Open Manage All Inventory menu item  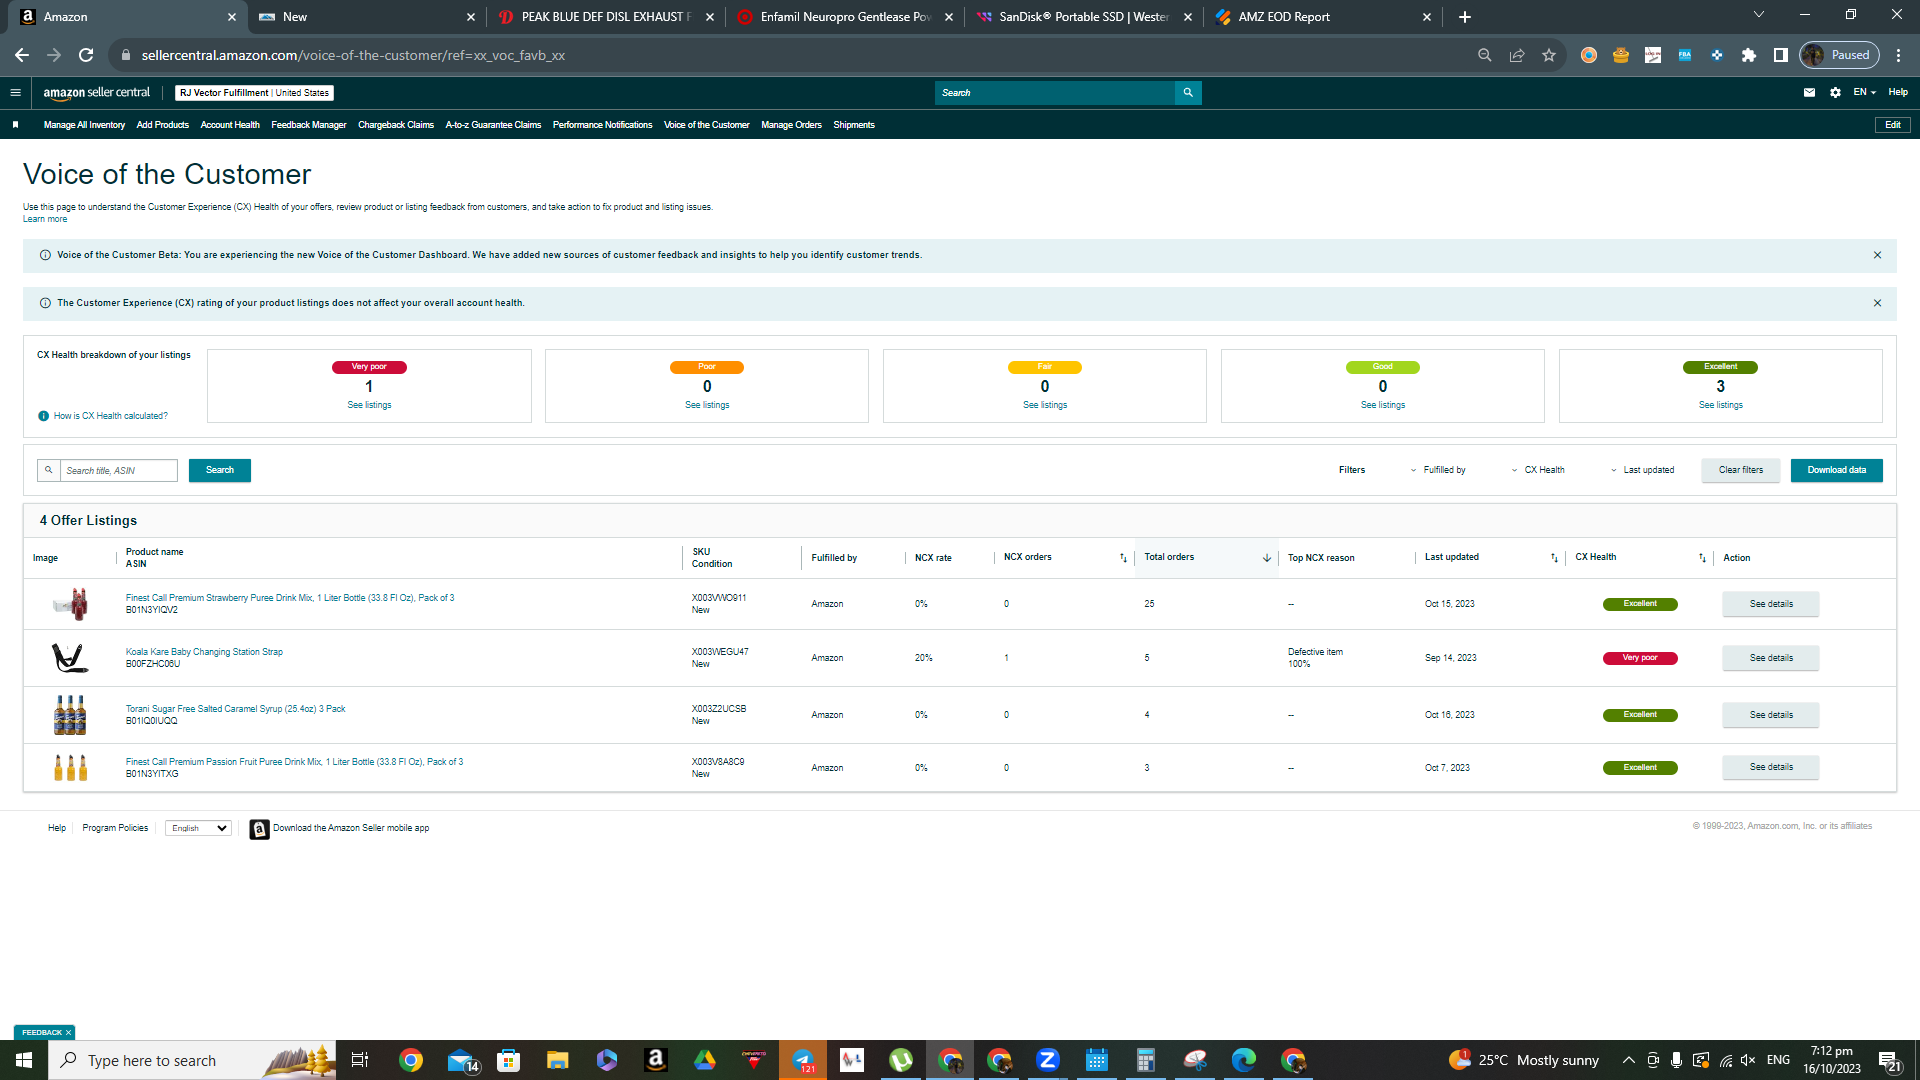point(84,125)
